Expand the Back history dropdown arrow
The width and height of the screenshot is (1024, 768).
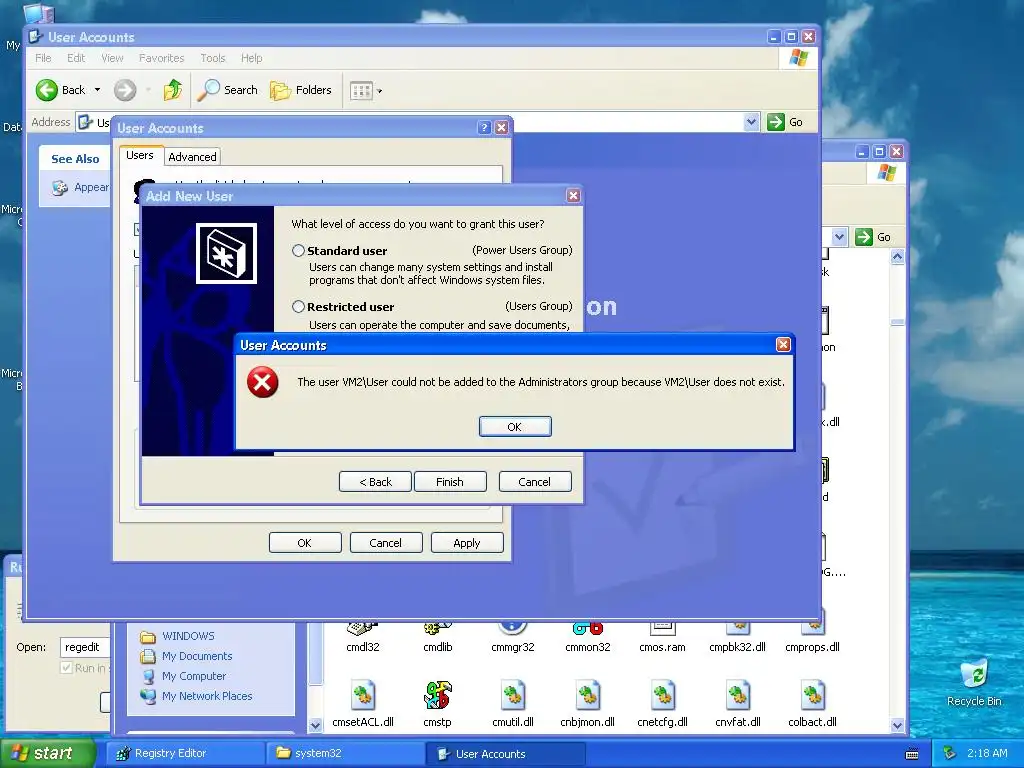(x=97, y=90)
